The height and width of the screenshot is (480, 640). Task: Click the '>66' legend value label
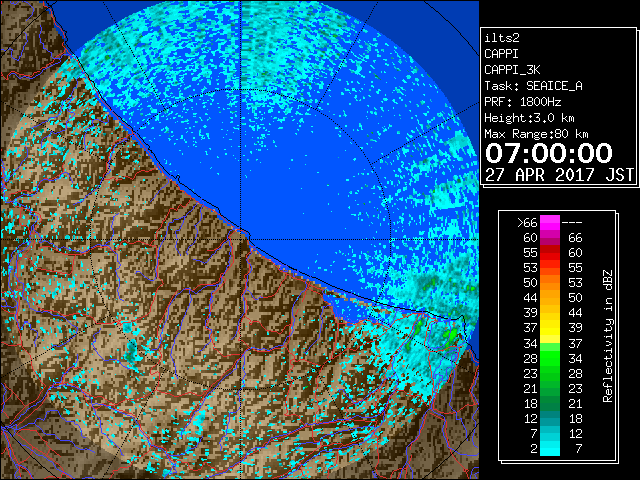click(x=527, y=223)
